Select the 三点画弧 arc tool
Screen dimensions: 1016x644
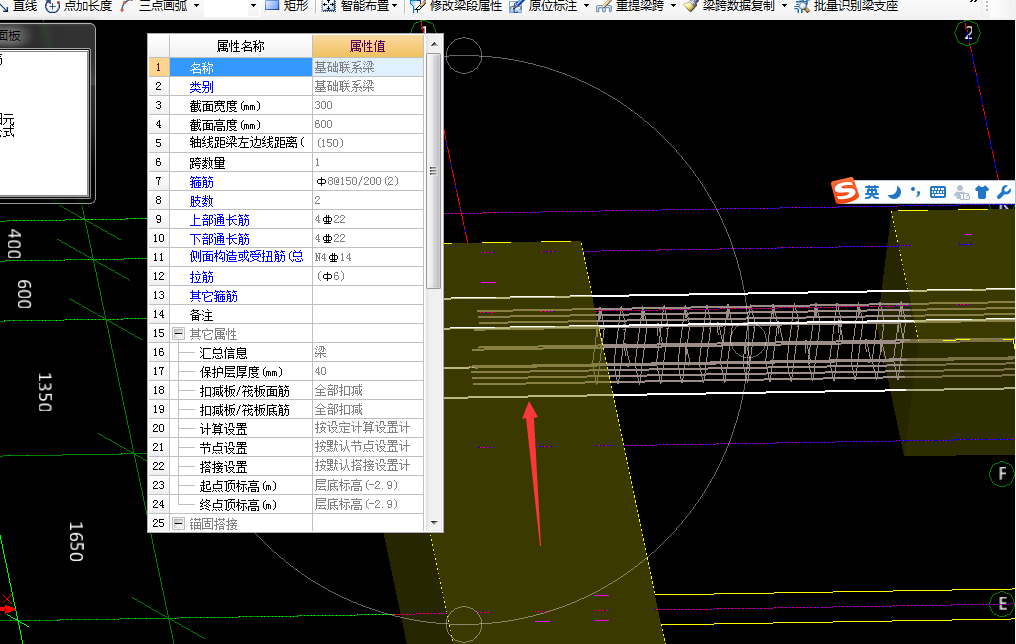click(154, 6)
